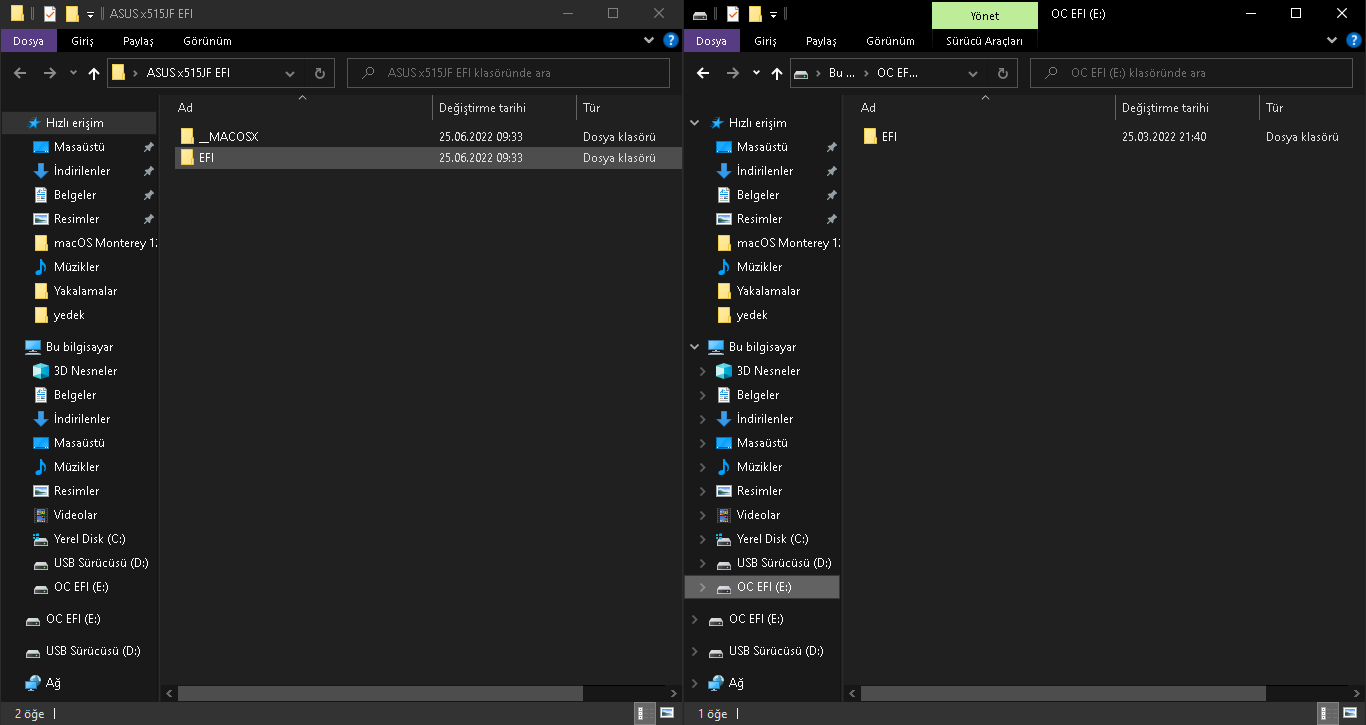Go up one level in ASUS x515JF EFI window
The image size is (1366, 725).
(94, 73)
